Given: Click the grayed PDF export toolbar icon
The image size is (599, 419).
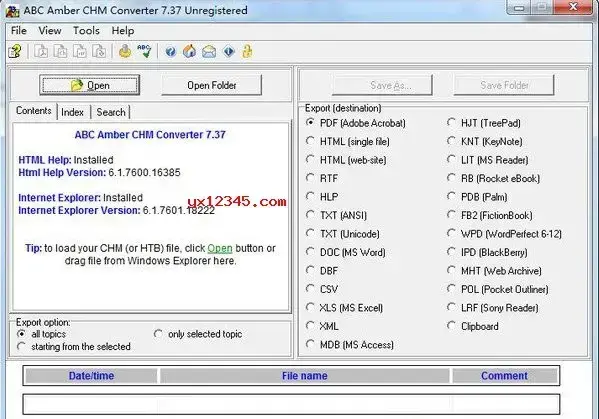Looking at the screenshot, I should click(41, 52).
